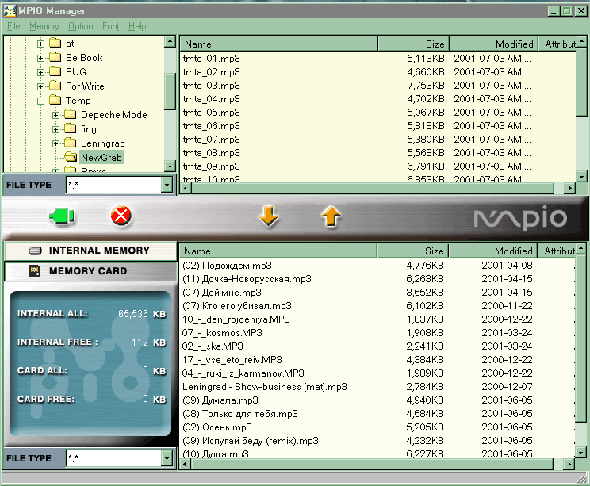Select the 10_-_den_rojdeniya.MP3 file

pos(236,319)
